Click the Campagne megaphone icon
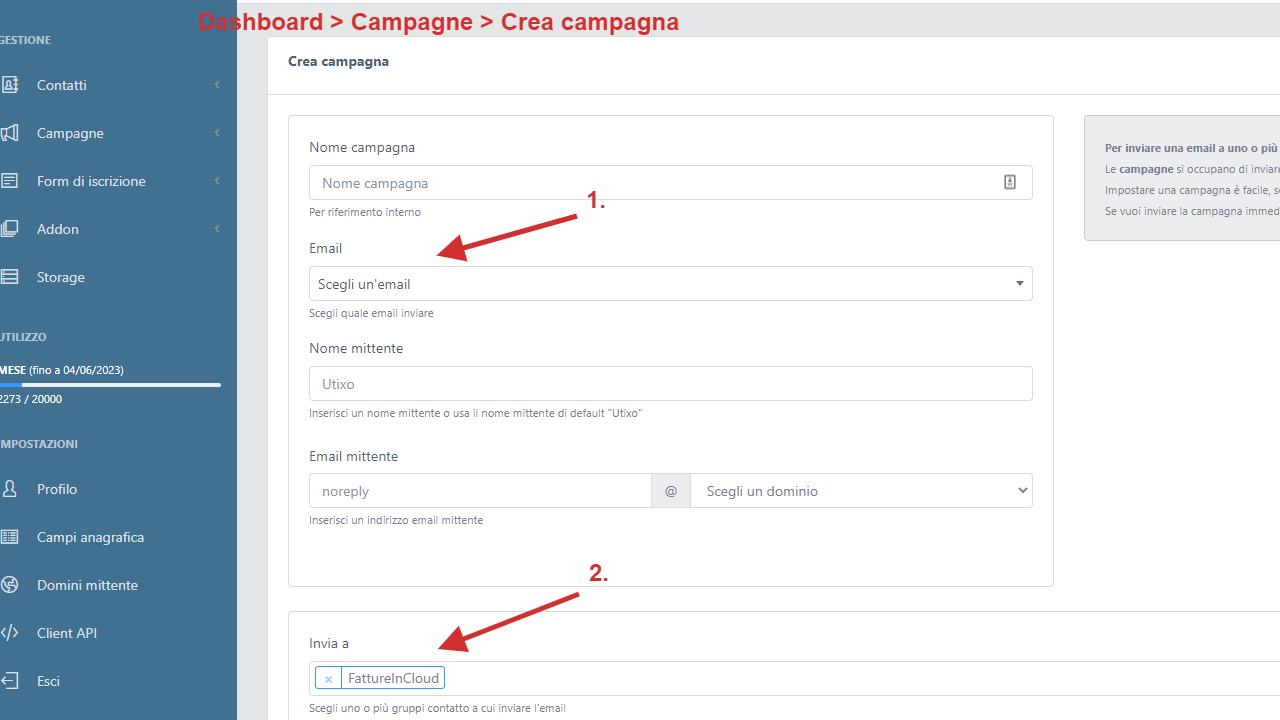The width and height of the screenshot is (1280, 720). click(9, 133)
